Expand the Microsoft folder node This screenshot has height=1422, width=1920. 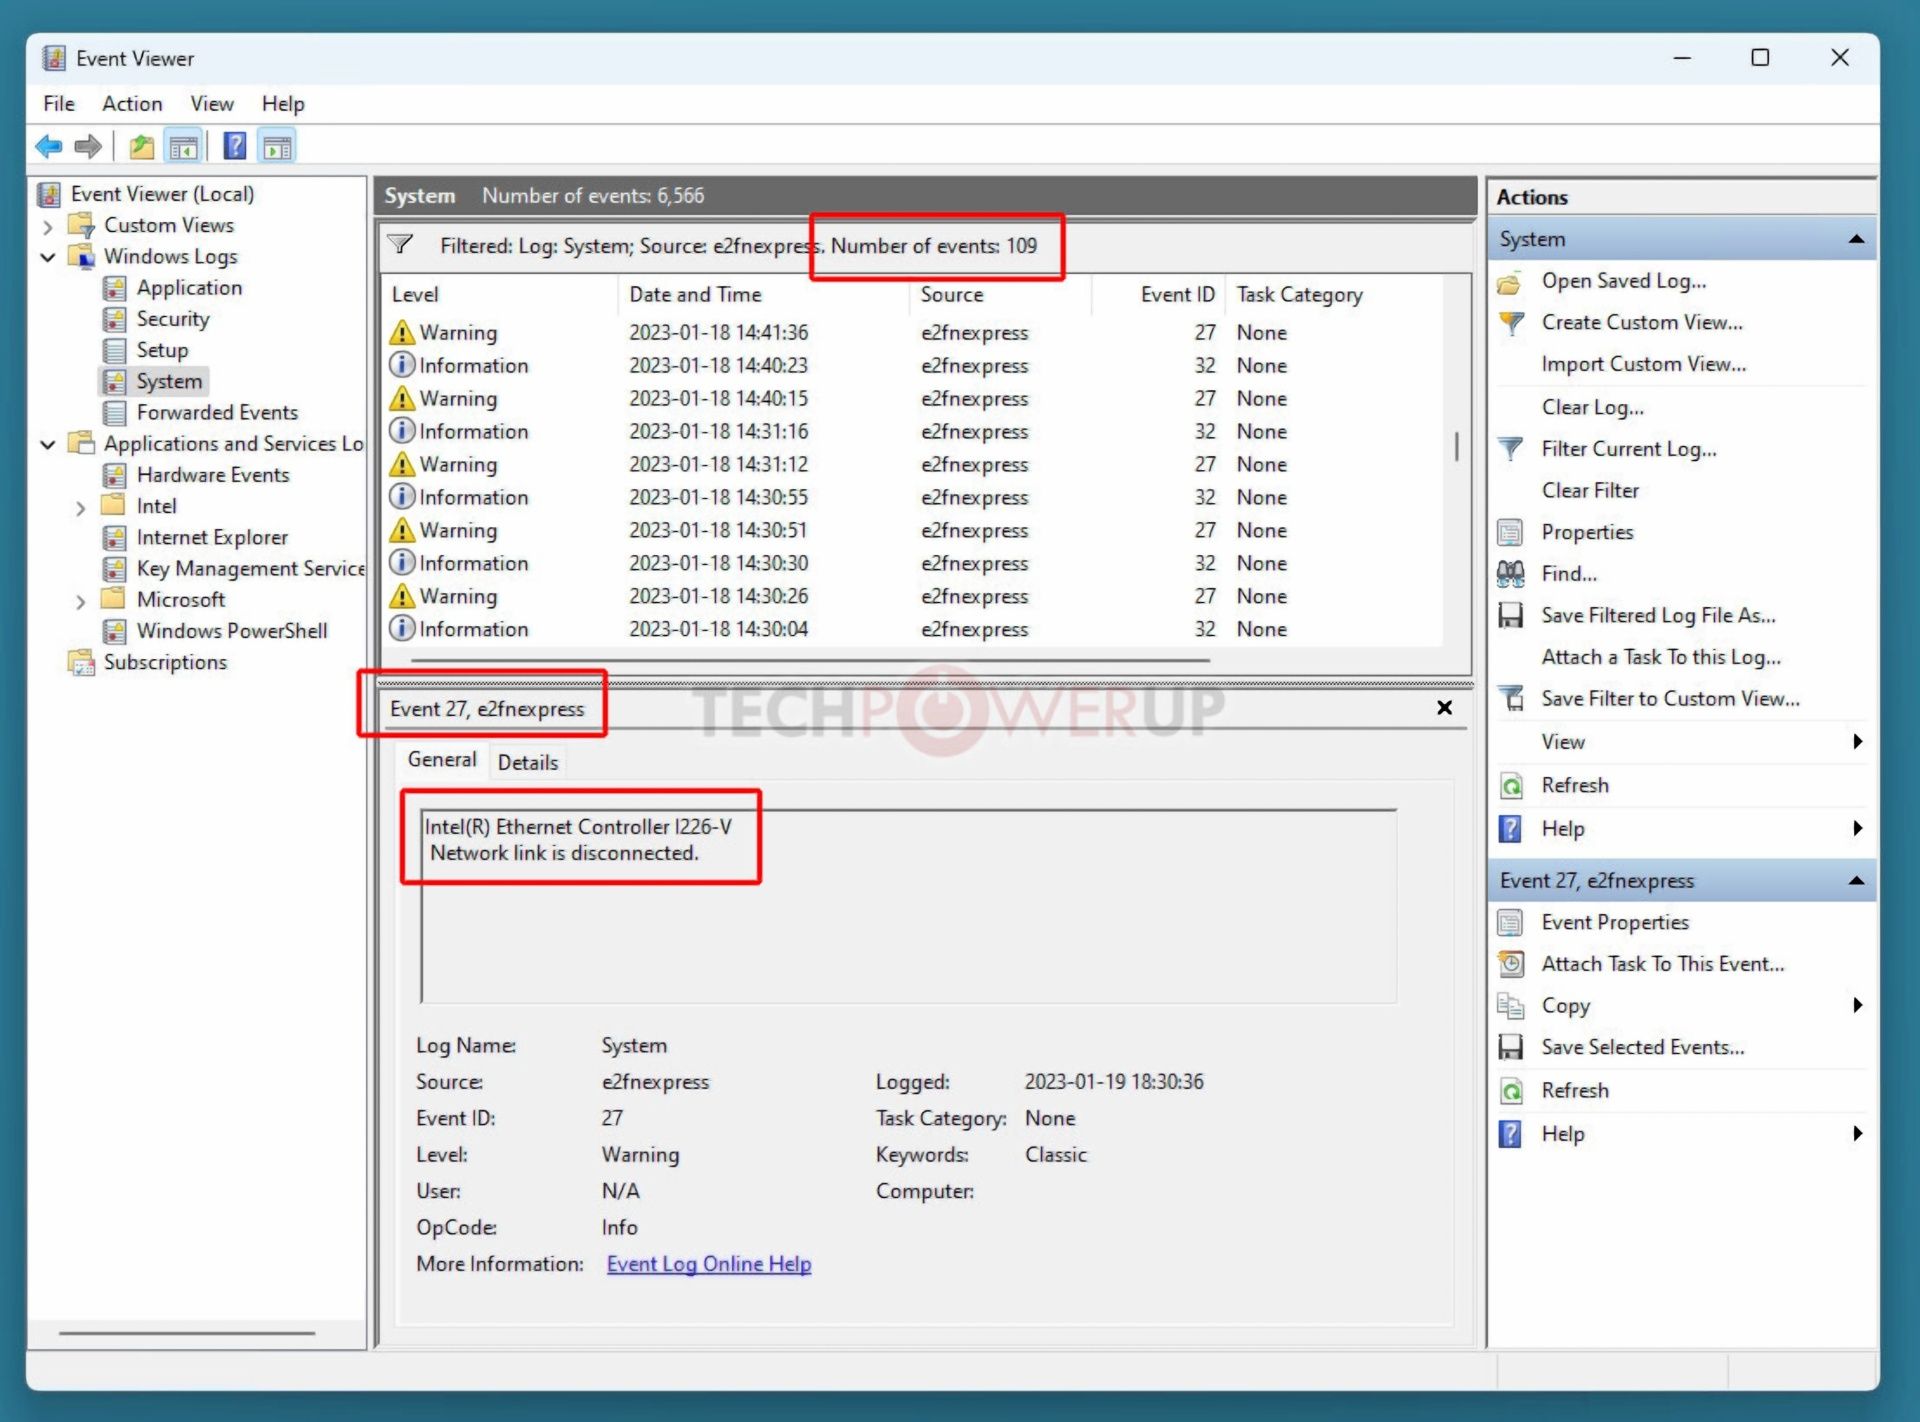(x=81, y=601)
